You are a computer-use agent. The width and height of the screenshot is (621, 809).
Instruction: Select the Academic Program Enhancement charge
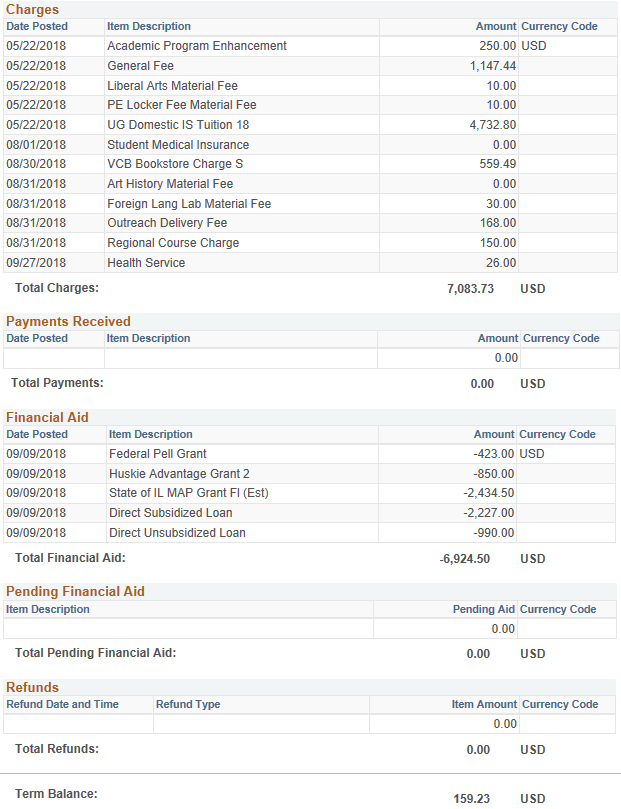click(196, 46)
